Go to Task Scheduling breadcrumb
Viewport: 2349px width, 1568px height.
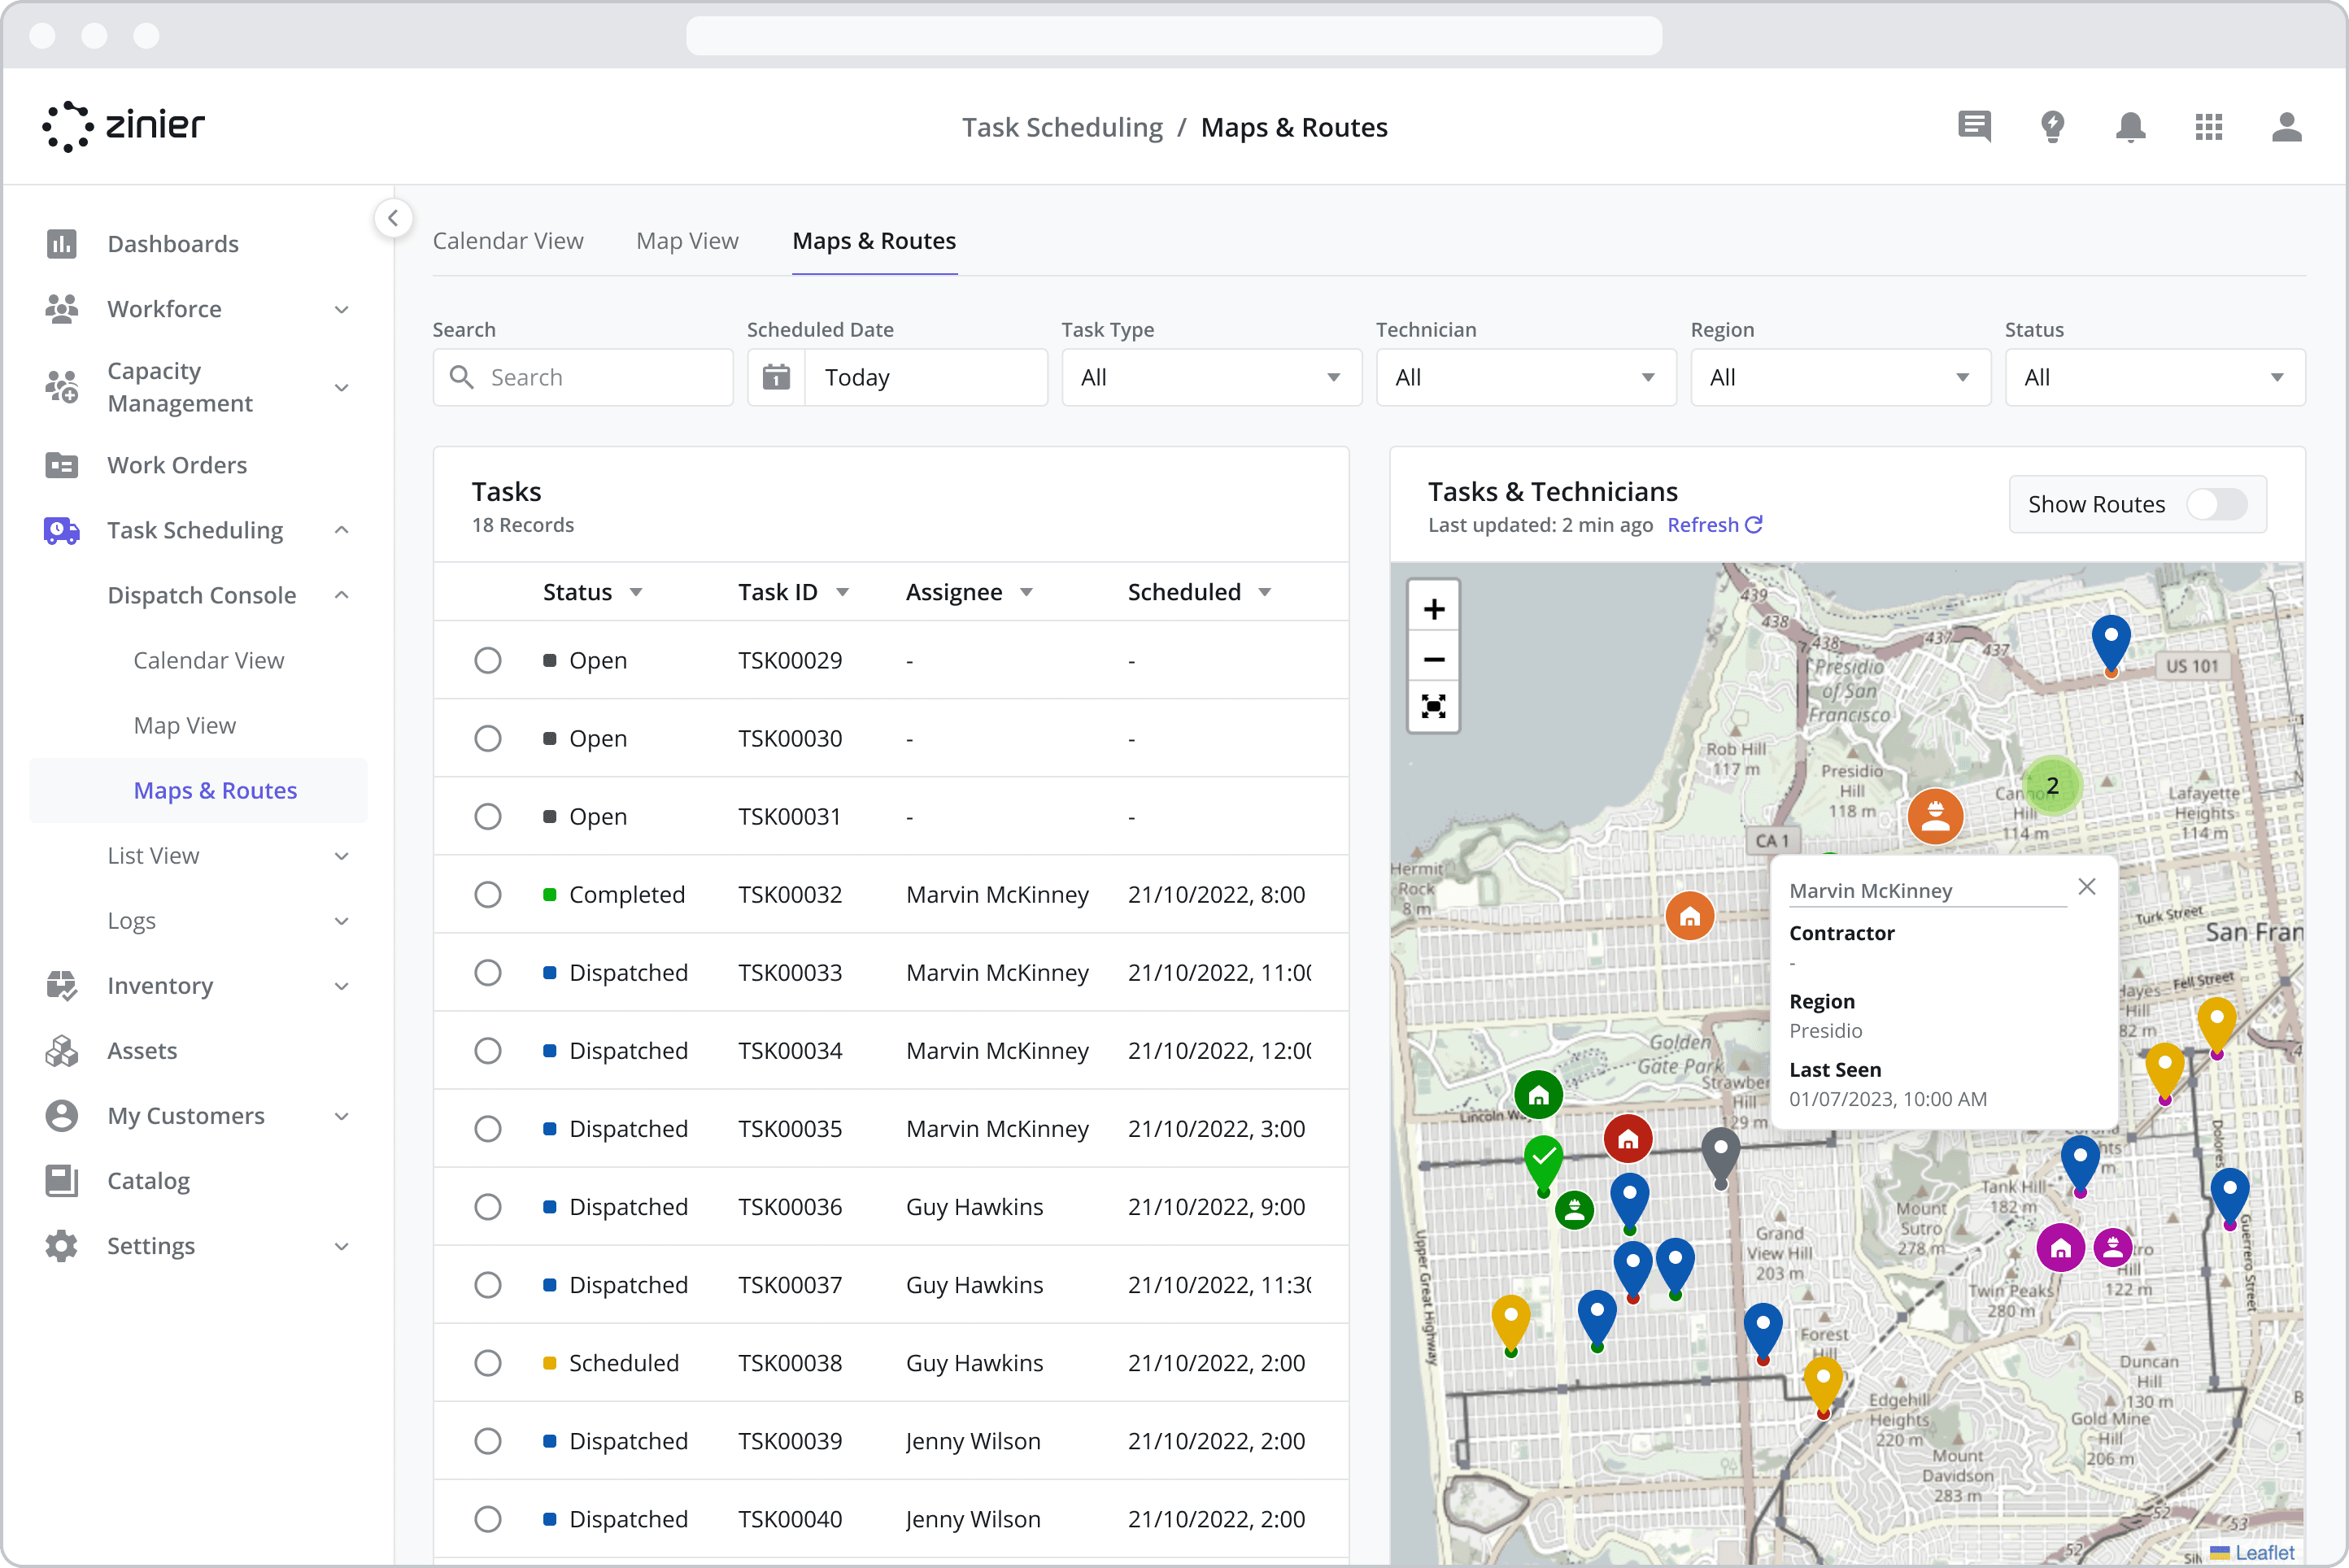1062,127
